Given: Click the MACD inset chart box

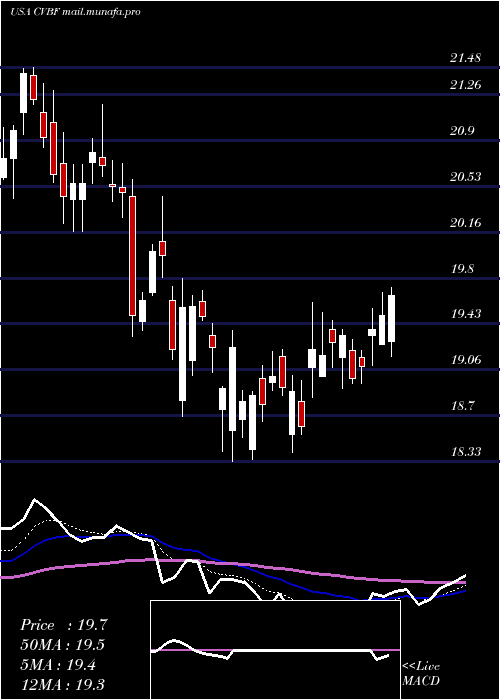Looking at the screenshot, I should [275, 650].
